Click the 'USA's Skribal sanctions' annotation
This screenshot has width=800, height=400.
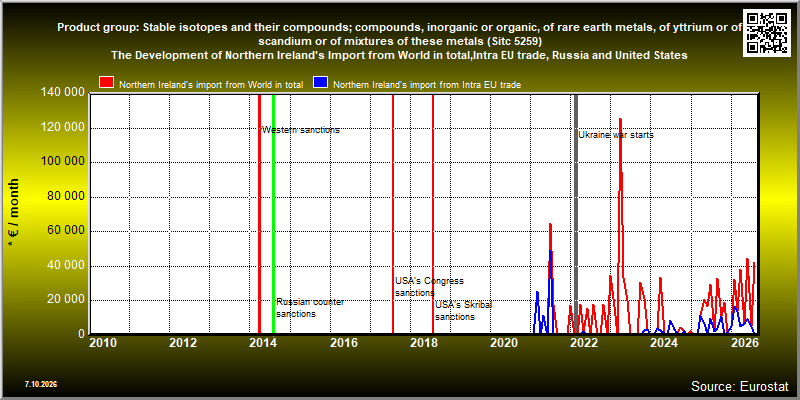(463, 311)
